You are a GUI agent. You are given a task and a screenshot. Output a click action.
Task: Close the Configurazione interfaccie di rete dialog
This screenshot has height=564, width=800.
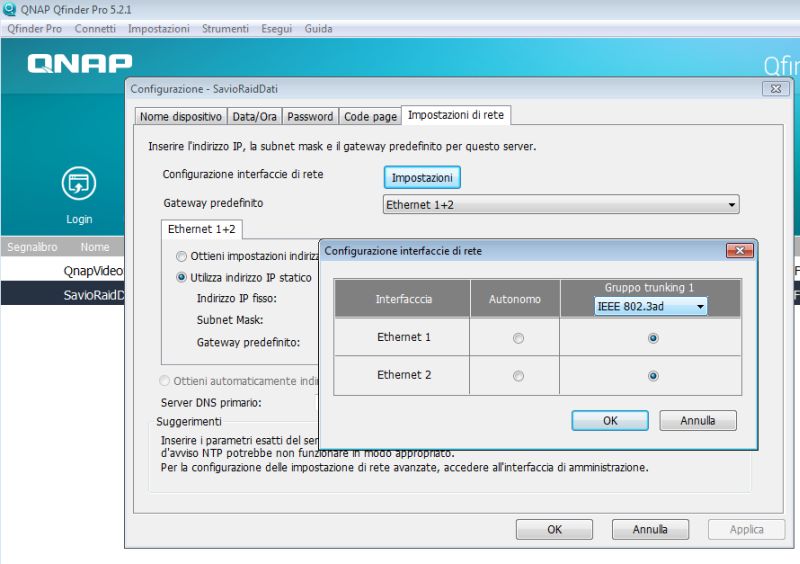pyautogui.click(x=739, y=250)
